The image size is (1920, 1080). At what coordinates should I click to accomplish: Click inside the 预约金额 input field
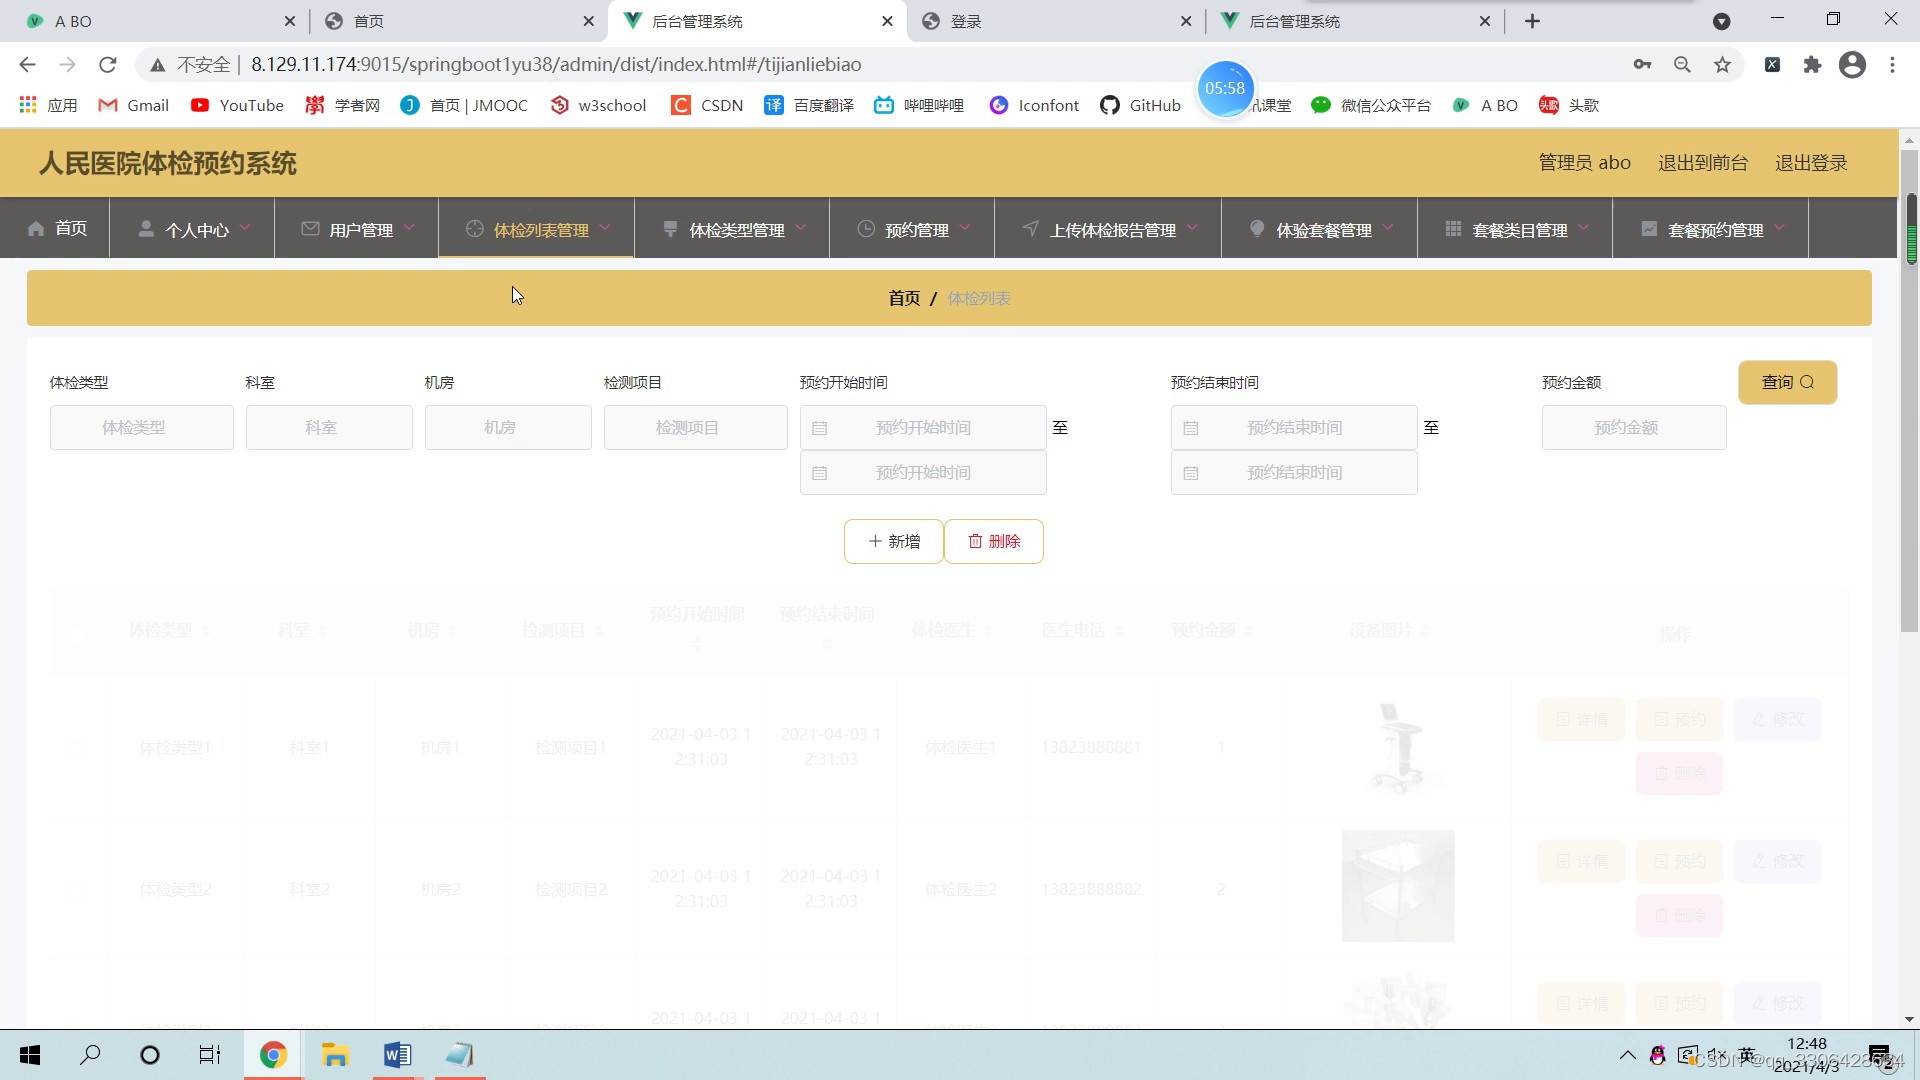click(x=1633, y=427)
